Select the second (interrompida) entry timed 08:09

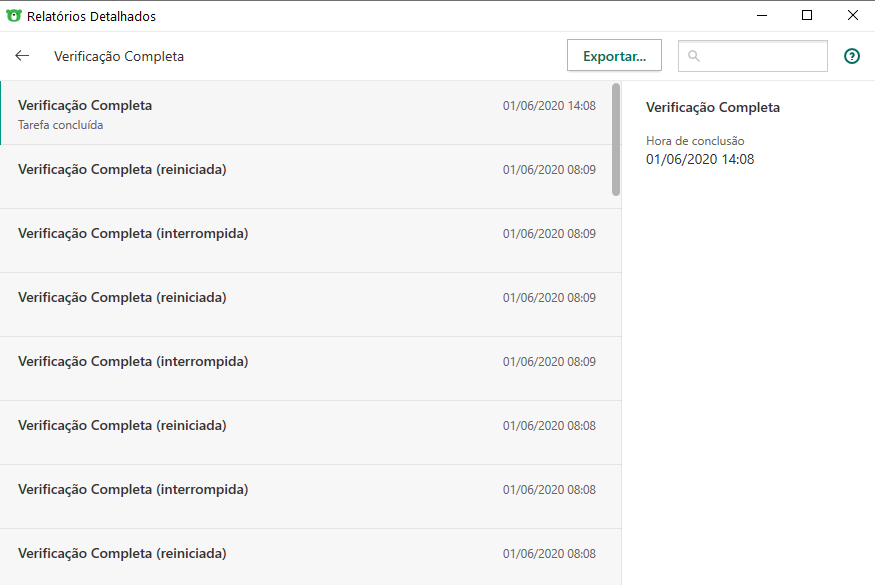click(300, 369)
